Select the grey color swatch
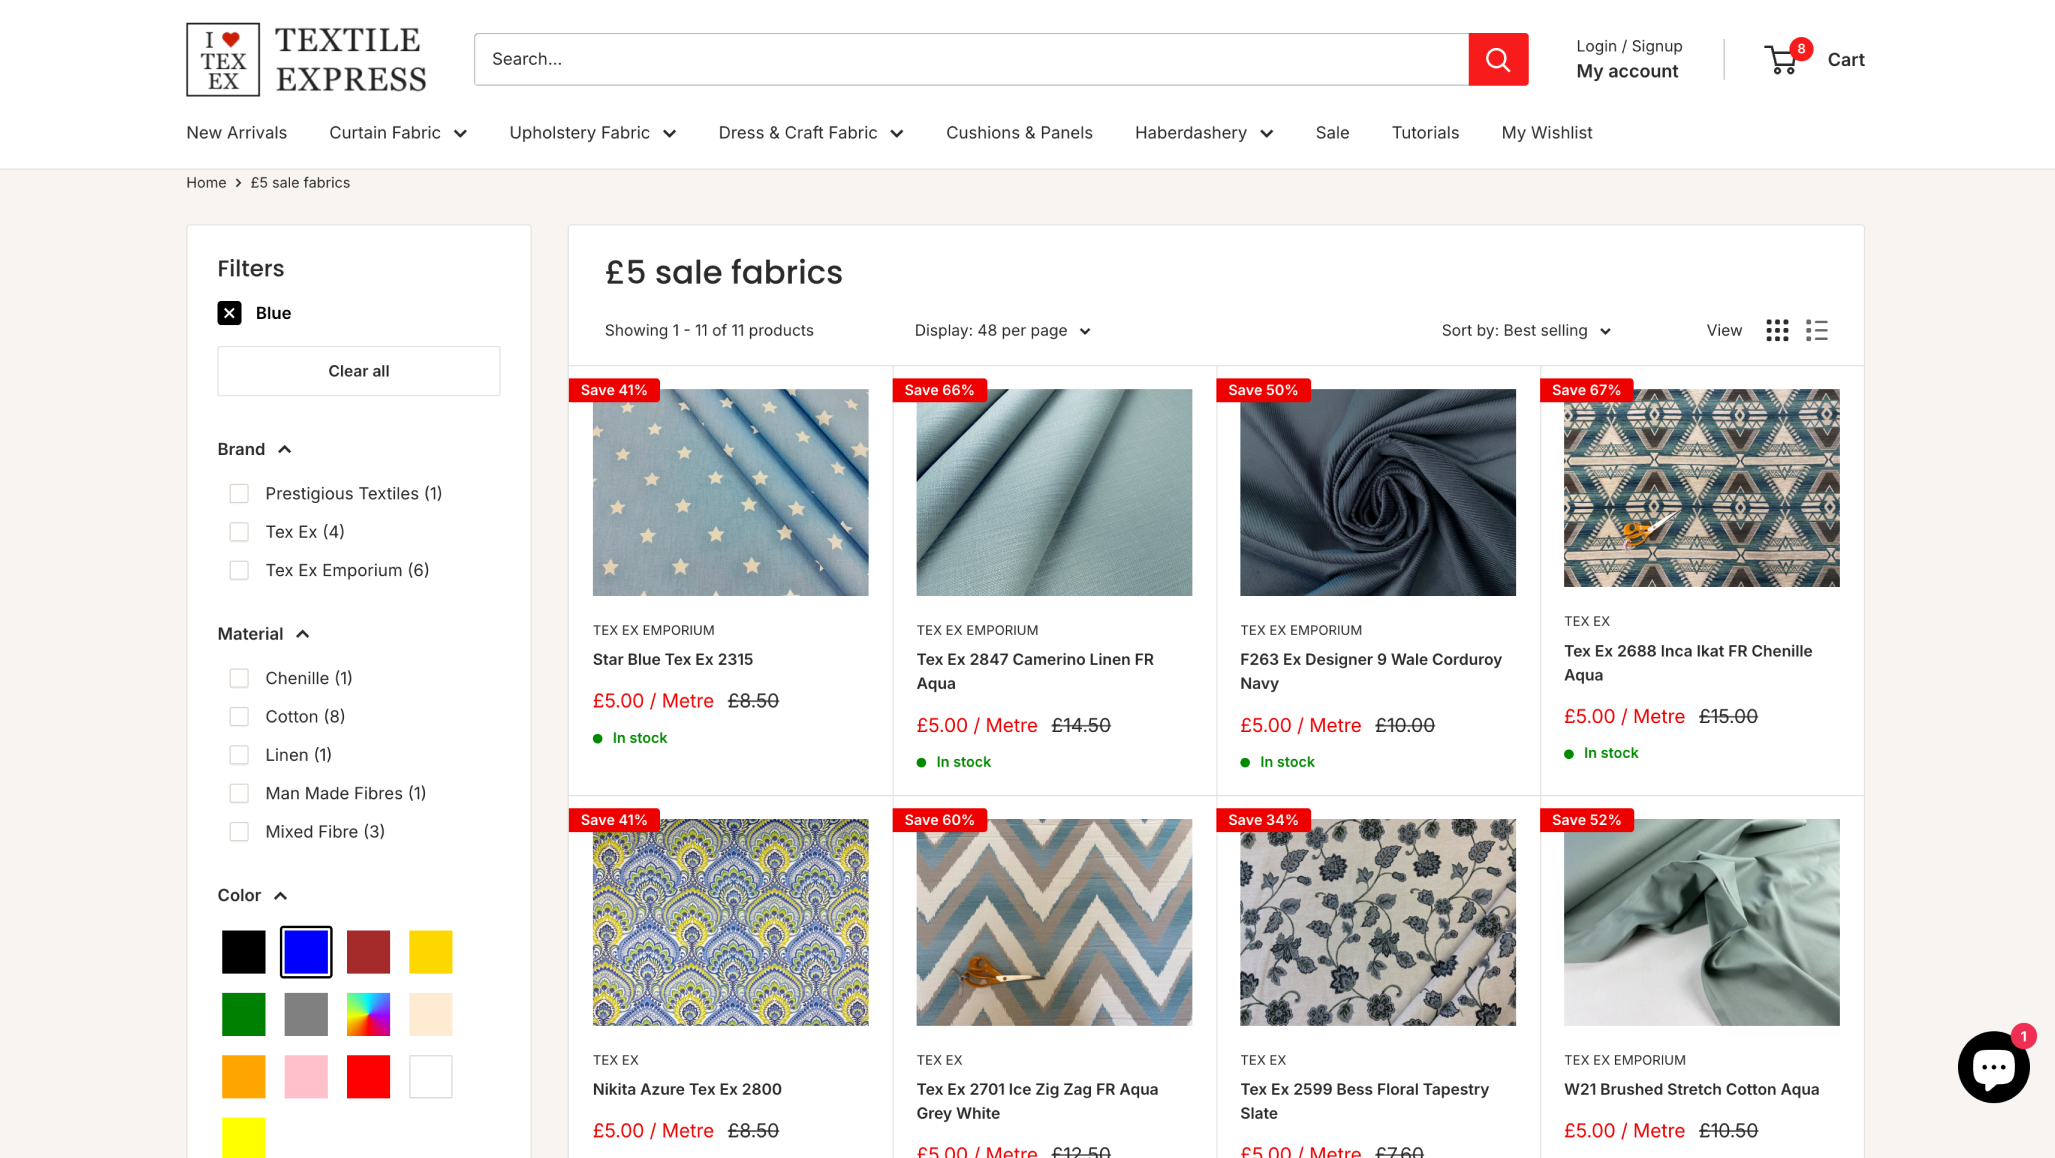 pos(306,1014)
